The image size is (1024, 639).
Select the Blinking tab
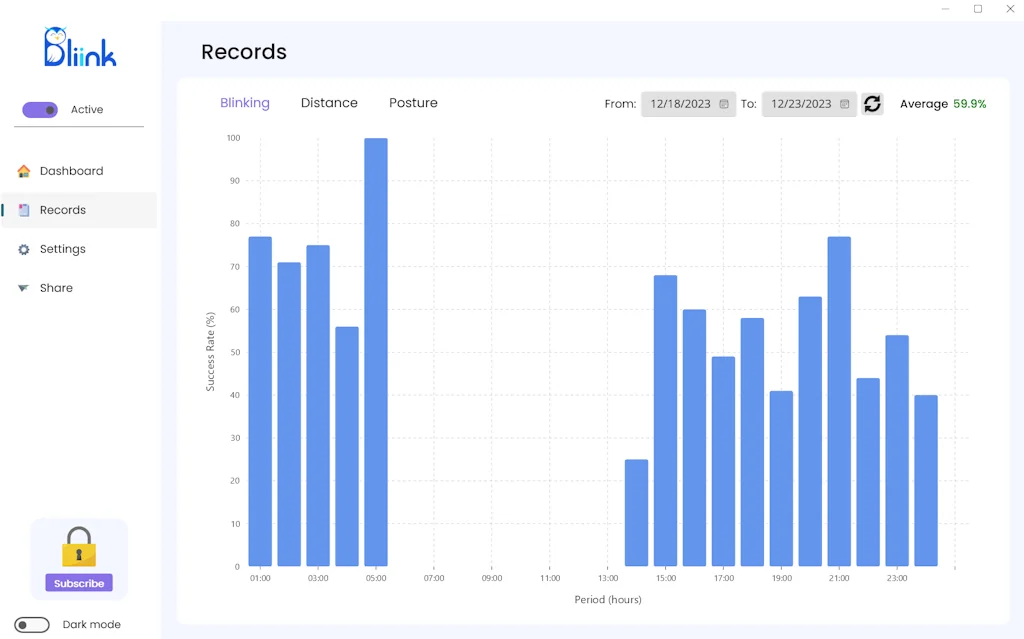[245, 103]
